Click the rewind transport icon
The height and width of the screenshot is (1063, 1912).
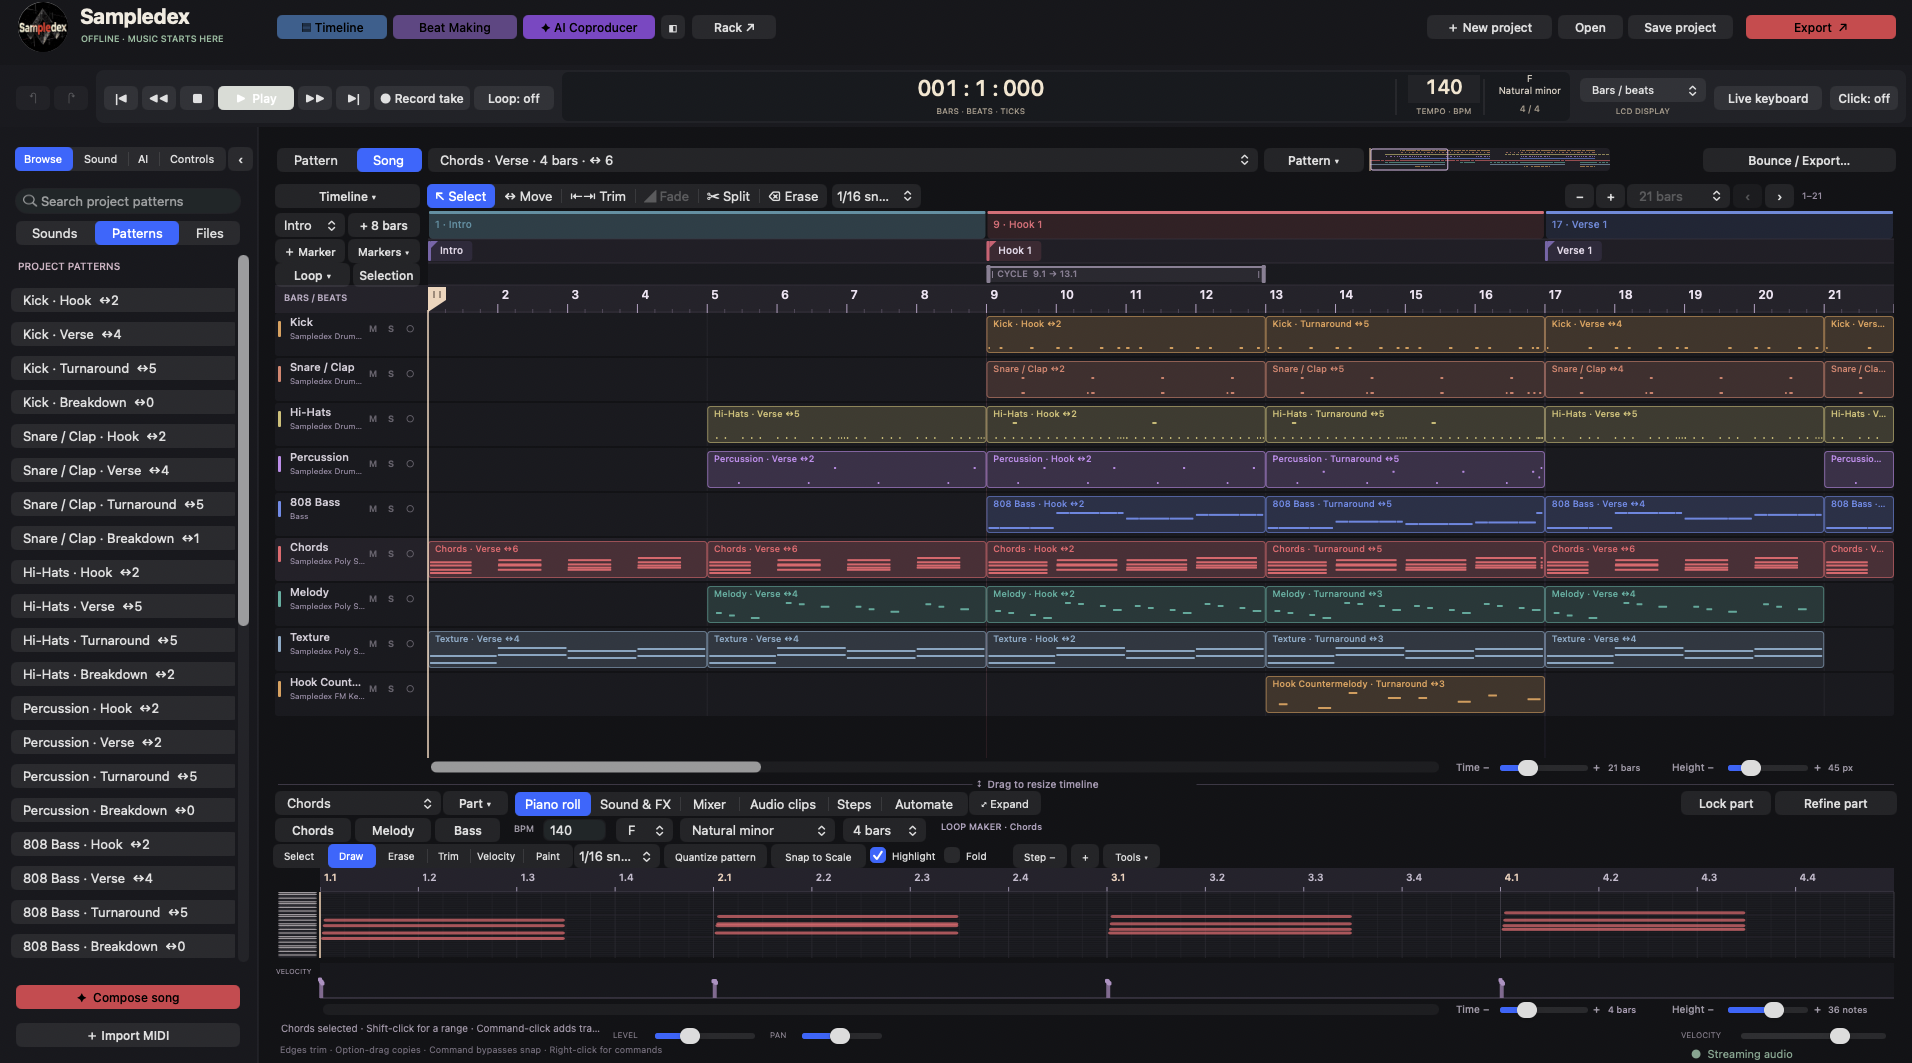pos(158,98)
